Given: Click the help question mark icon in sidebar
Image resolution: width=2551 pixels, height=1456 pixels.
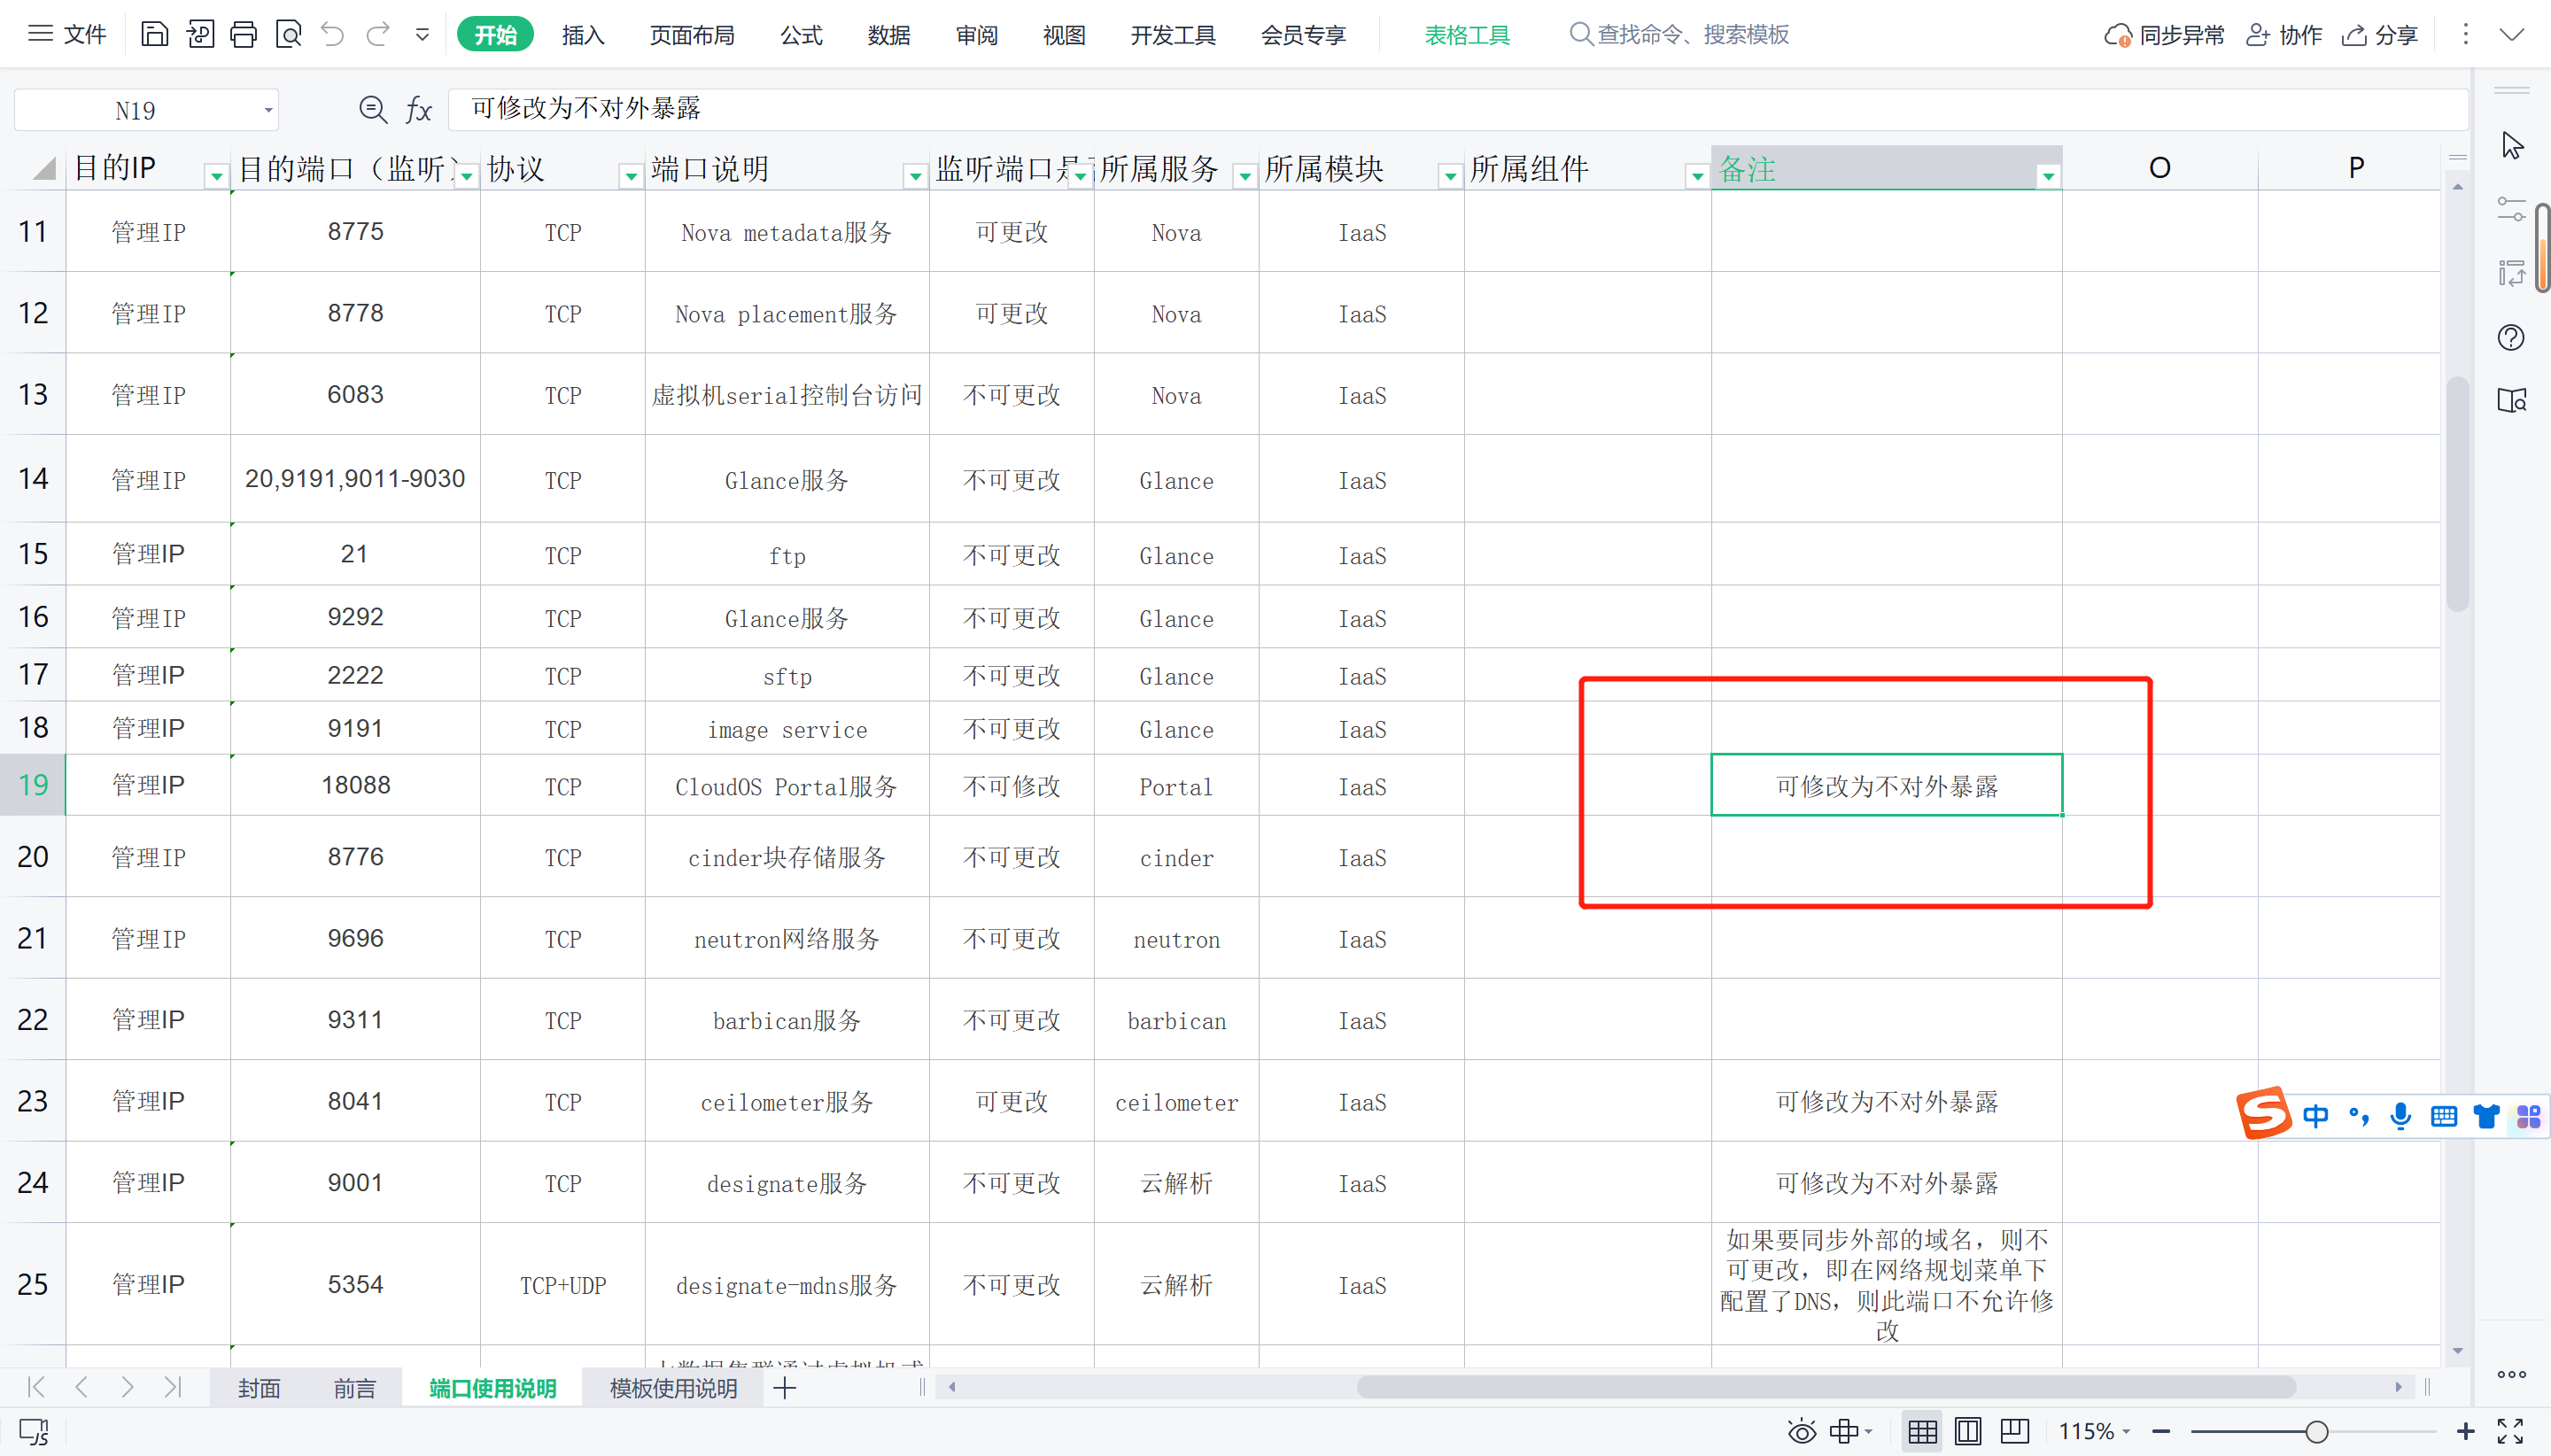Looking at the screenshot, I should click(2510, 338).
